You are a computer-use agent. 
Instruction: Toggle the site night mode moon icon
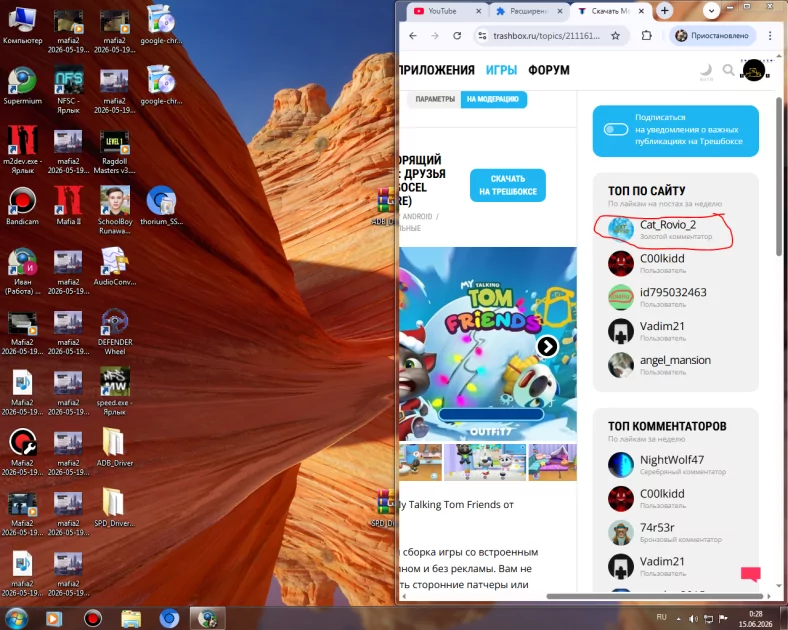[x=707, y=71]
